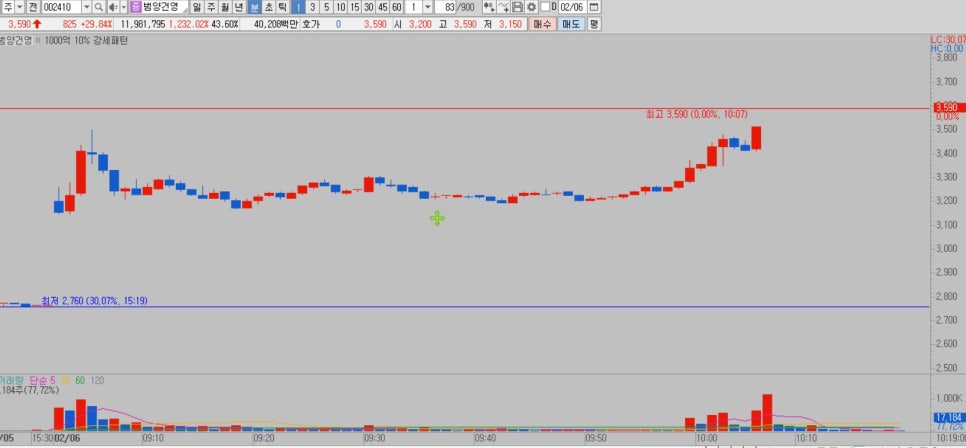The image size is (966, 448).
Task: Open the 주 type dropdown arrow
Action: [20, 7]
